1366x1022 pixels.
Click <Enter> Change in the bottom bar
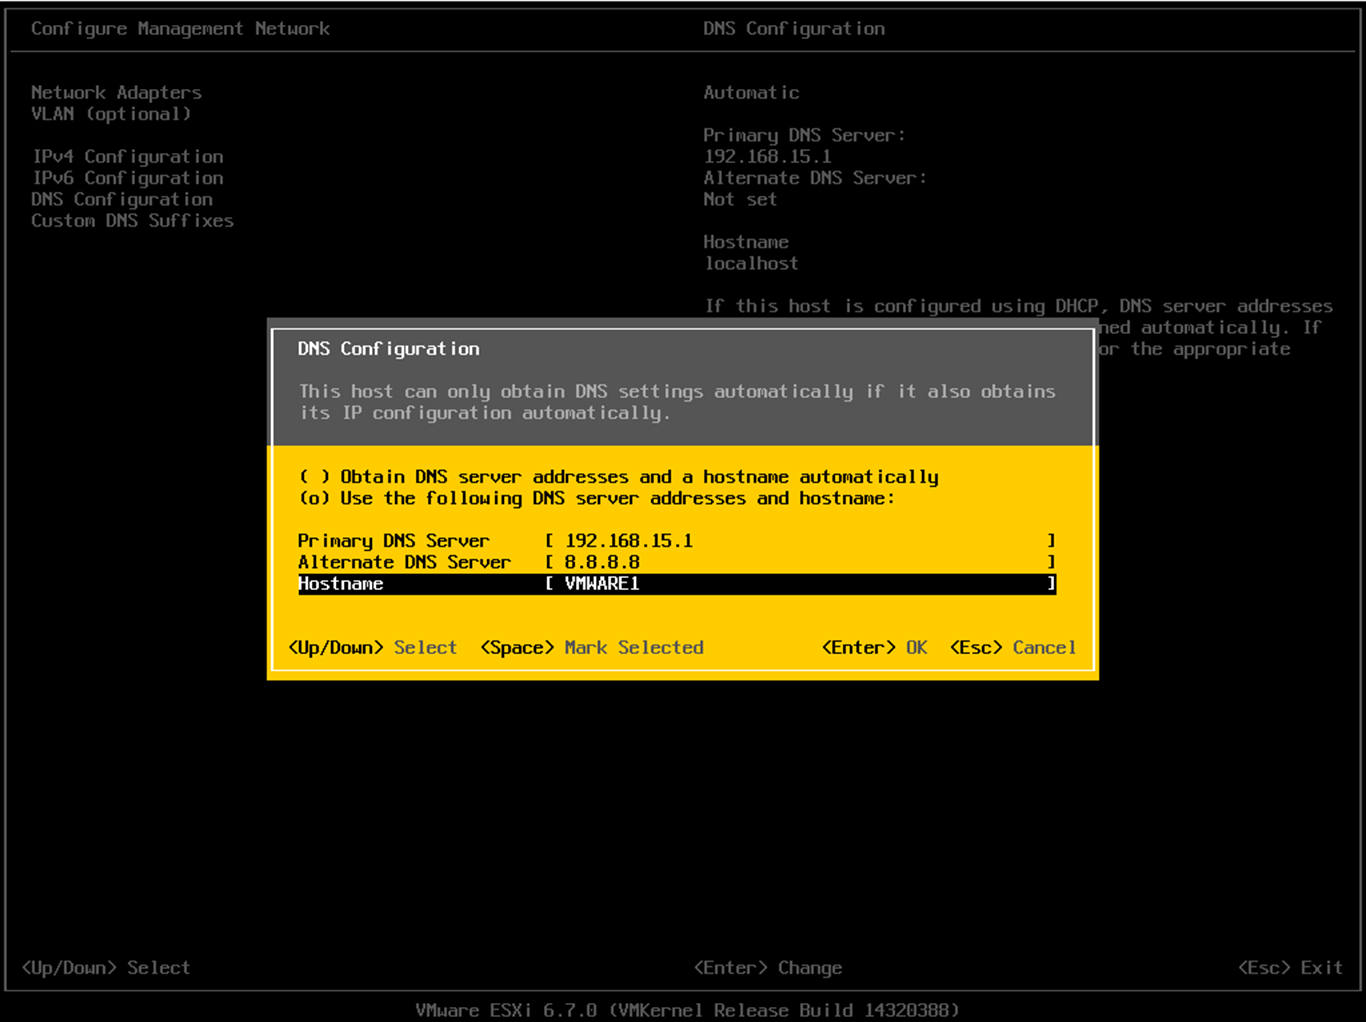coord(768,968)
